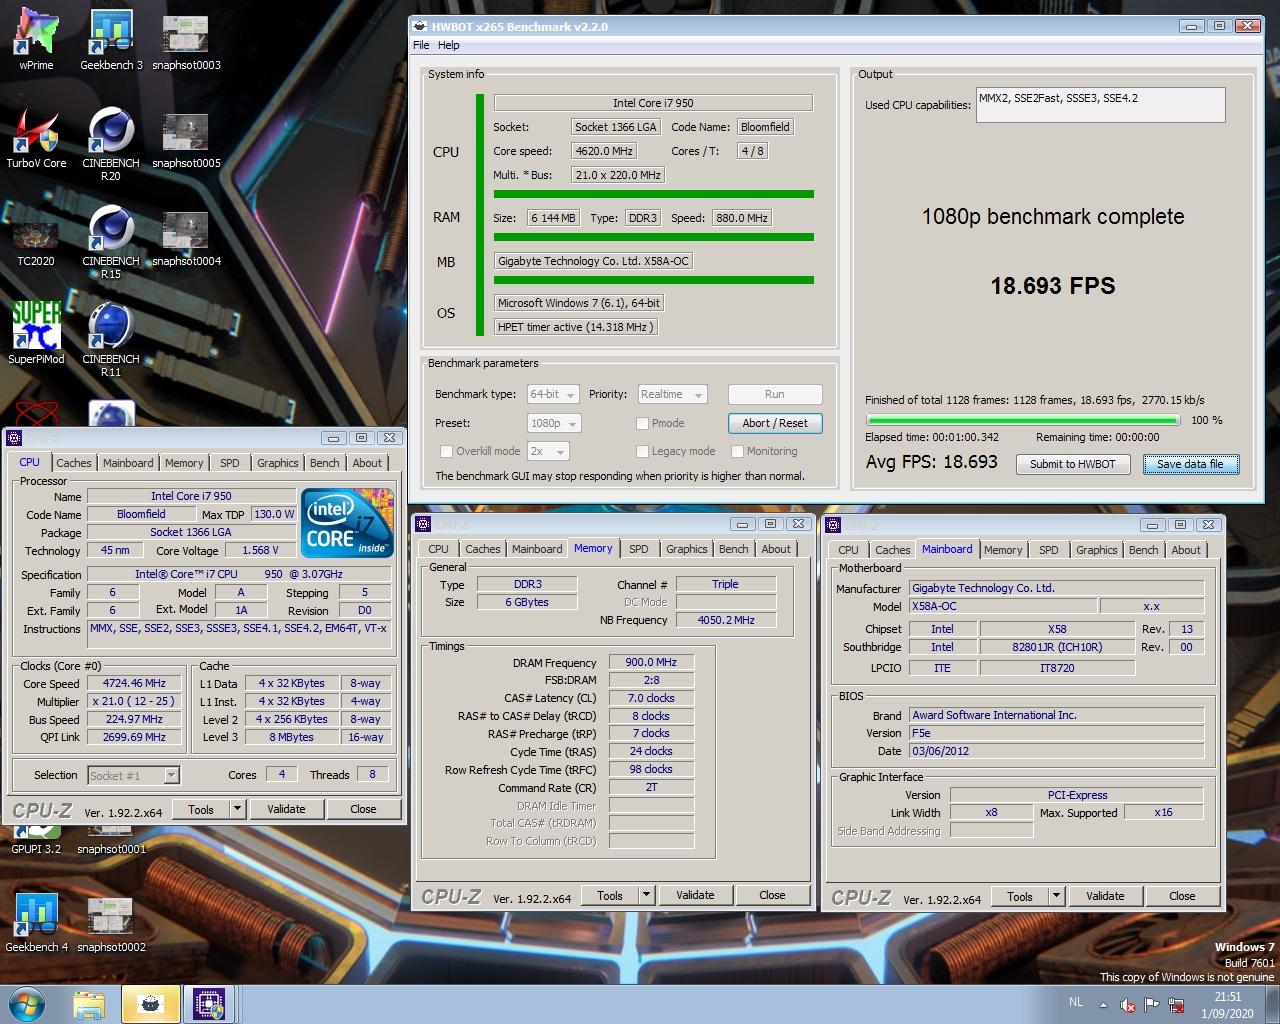This screenshot has width=1280, height=1024.
Task: Click the NB Frequency 4050.2 MHz value
Action: [726, 620]
